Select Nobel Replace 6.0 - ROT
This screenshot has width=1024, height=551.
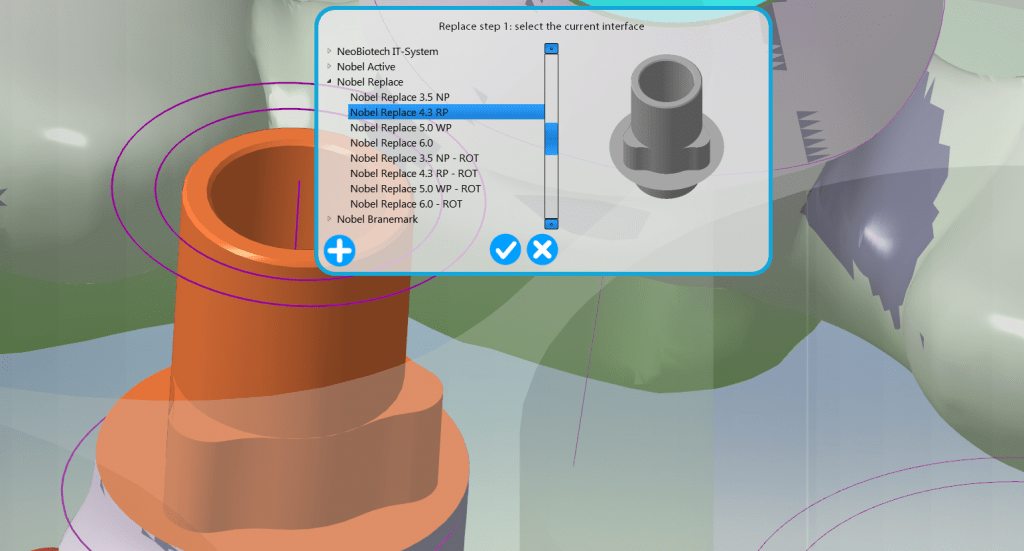[x=406, y=204]
